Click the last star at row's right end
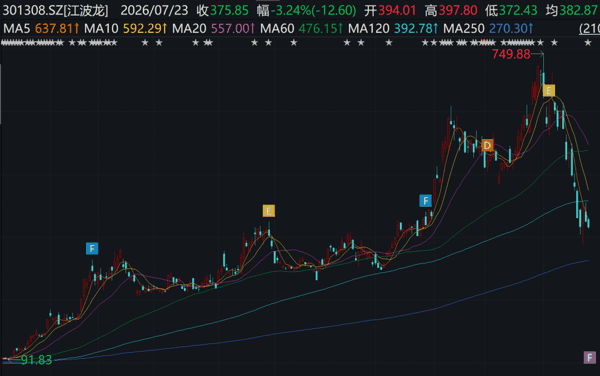The width and height of the screenshot is (600, 376). click(x=588, y=43)
